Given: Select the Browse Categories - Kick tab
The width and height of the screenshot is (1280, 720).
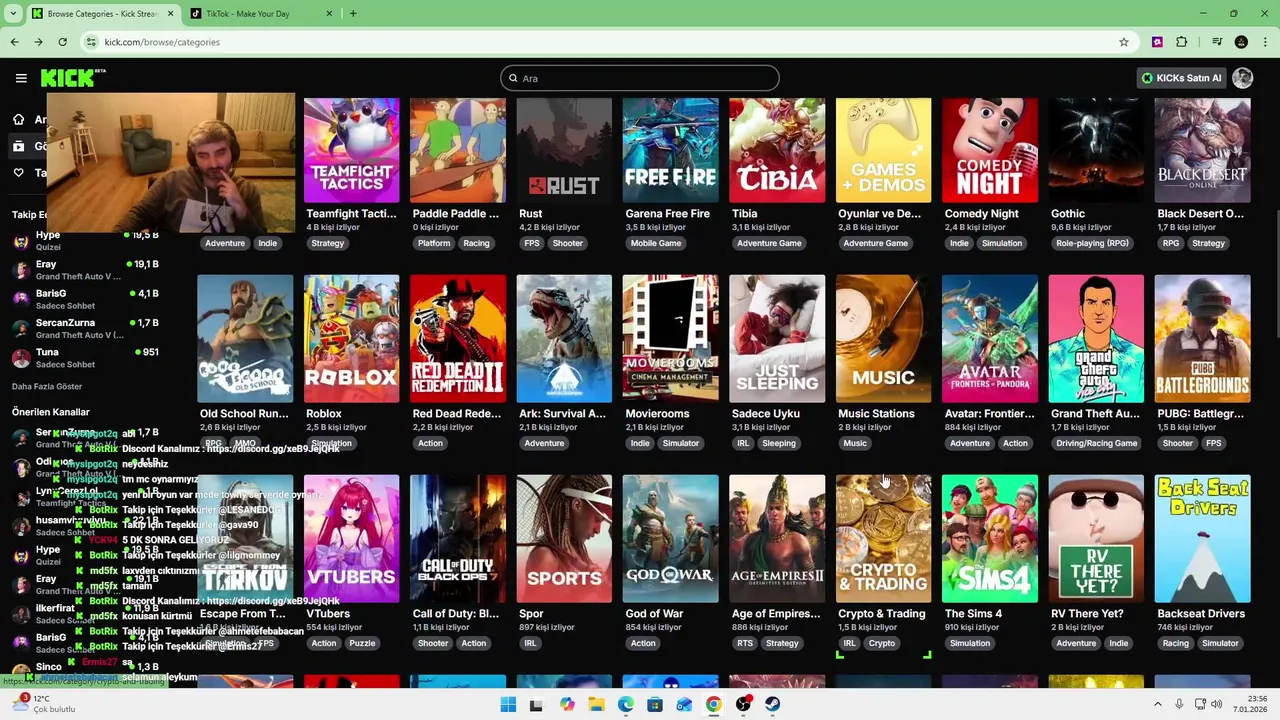Looking at the screenshot, I should 102,13.
